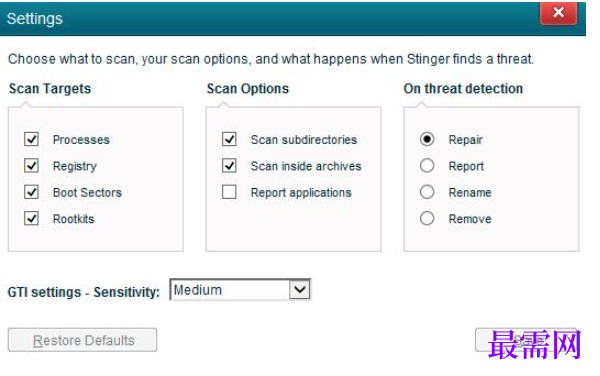Select the Repair radio button
The width and height of the screenshot is (600, 376).
pos(427,139)
